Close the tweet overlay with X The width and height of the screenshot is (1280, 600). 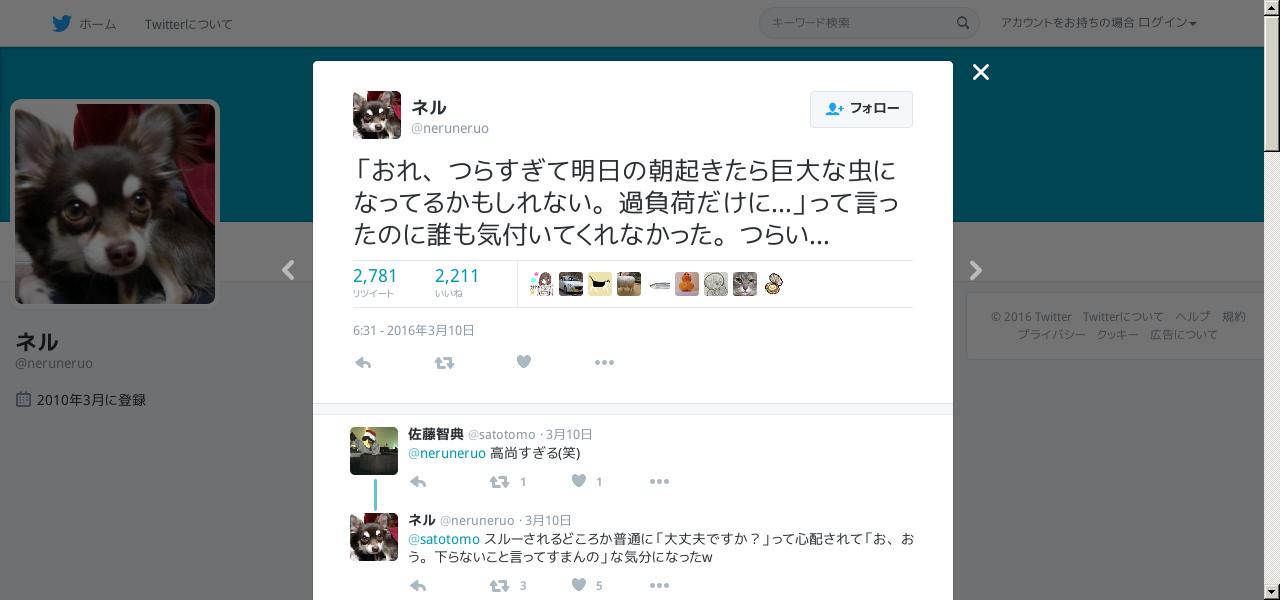tap(981, 72)
